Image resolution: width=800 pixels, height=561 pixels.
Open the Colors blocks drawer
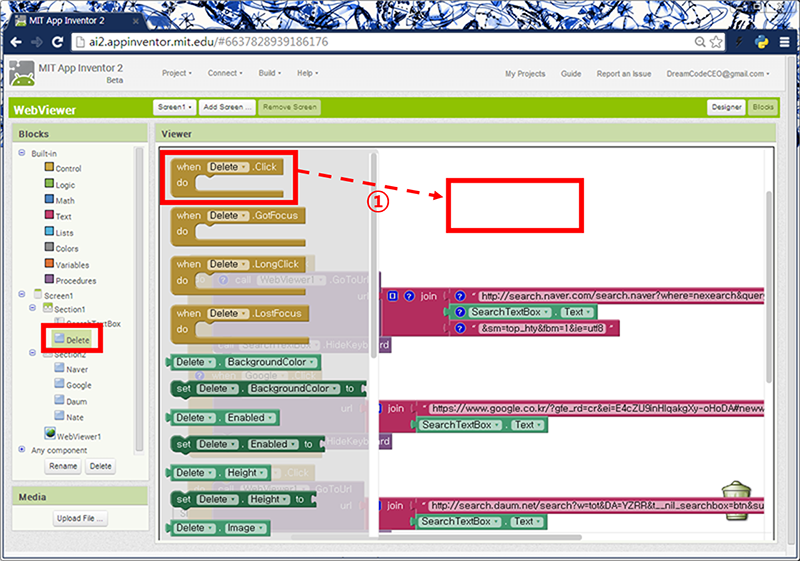(x=62, y=248)
